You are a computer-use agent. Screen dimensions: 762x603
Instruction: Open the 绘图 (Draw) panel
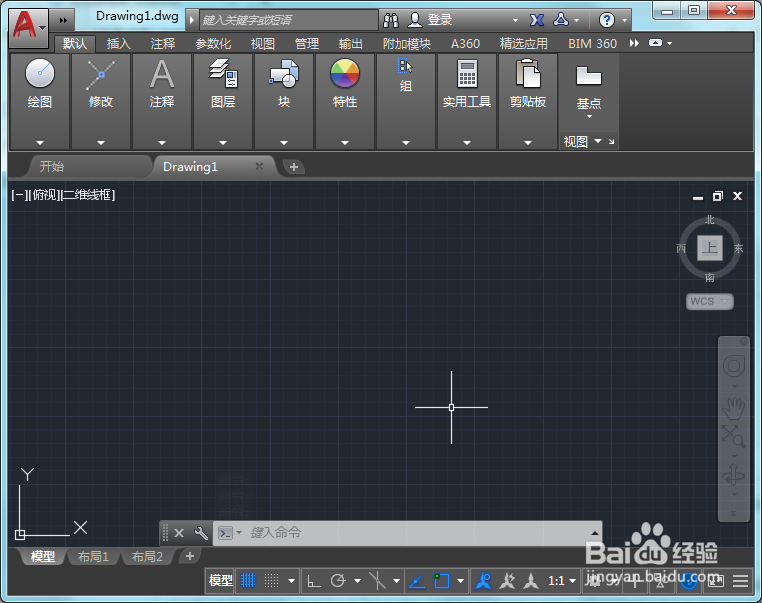40,83
